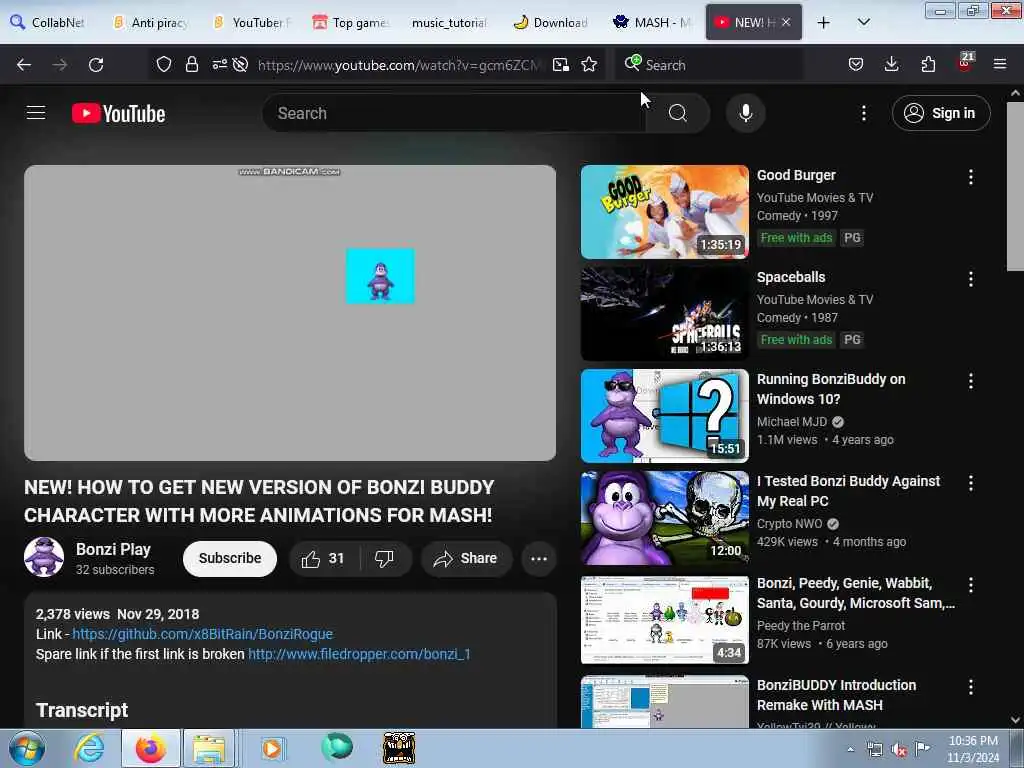Screen dimensions: 1024x768
Task: Reload the page with the refresh icon
Action: coord(96,65)
